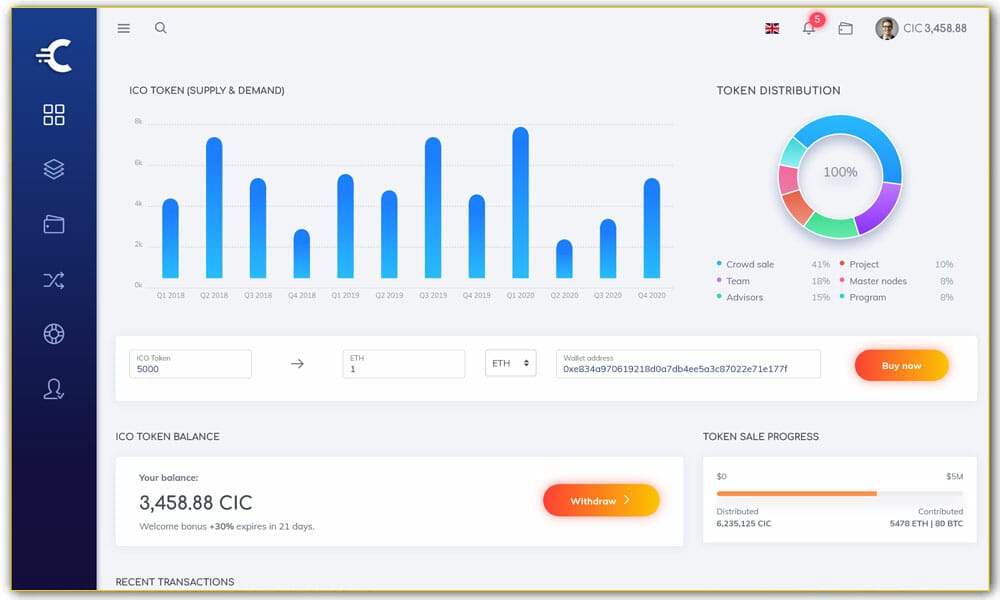This screenshot has width=1000, height=600.
Task: Open the transactions shuffle icon in sidebar
Action: click(52, 279)
